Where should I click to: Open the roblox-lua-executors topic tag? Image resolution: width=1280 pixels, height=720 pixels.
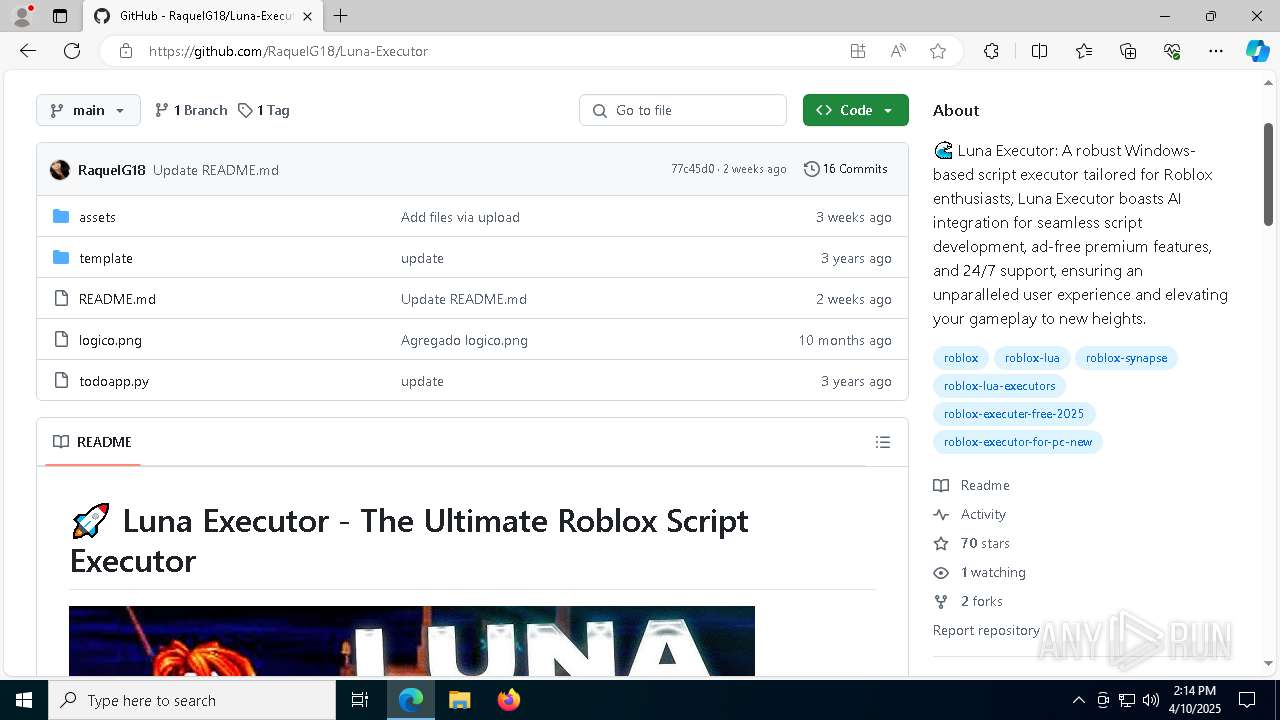[x=999, y=386]
